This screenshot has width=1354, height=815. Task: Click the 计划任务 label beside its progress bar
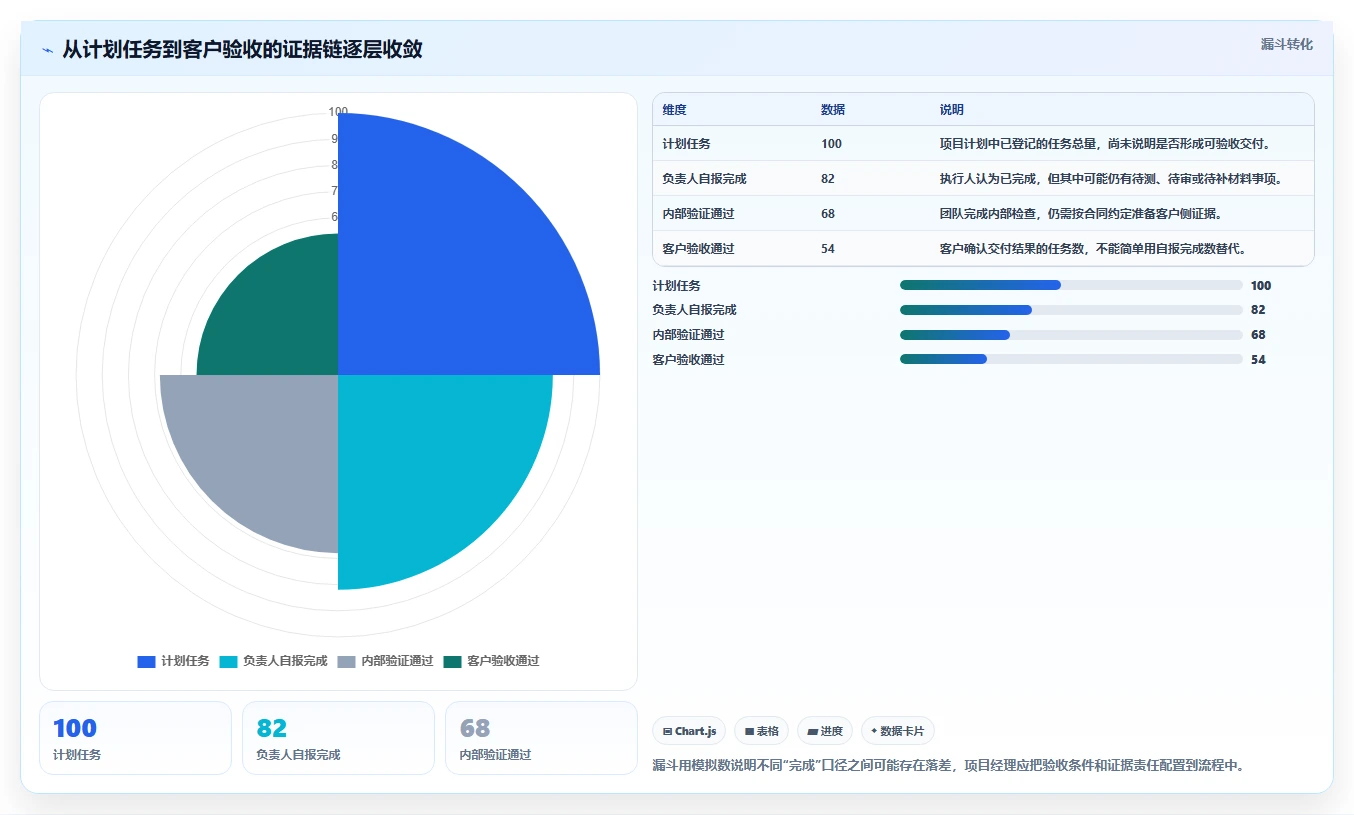pyautogui.click(x=676, y=286)
